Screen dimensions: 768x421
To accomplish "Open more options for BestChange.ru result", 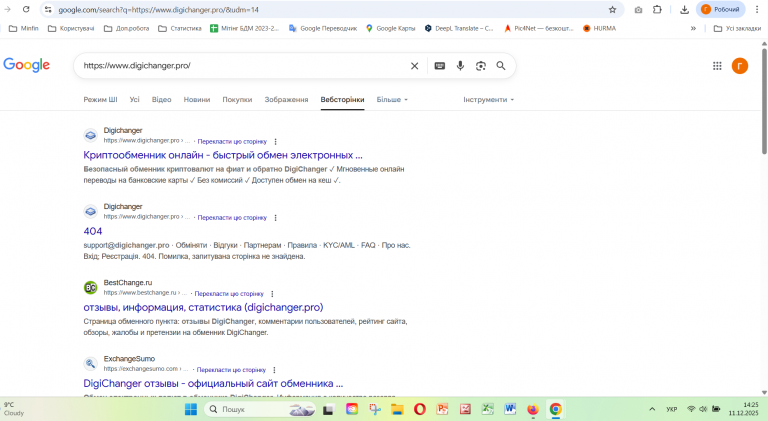I will pos(272,294).
